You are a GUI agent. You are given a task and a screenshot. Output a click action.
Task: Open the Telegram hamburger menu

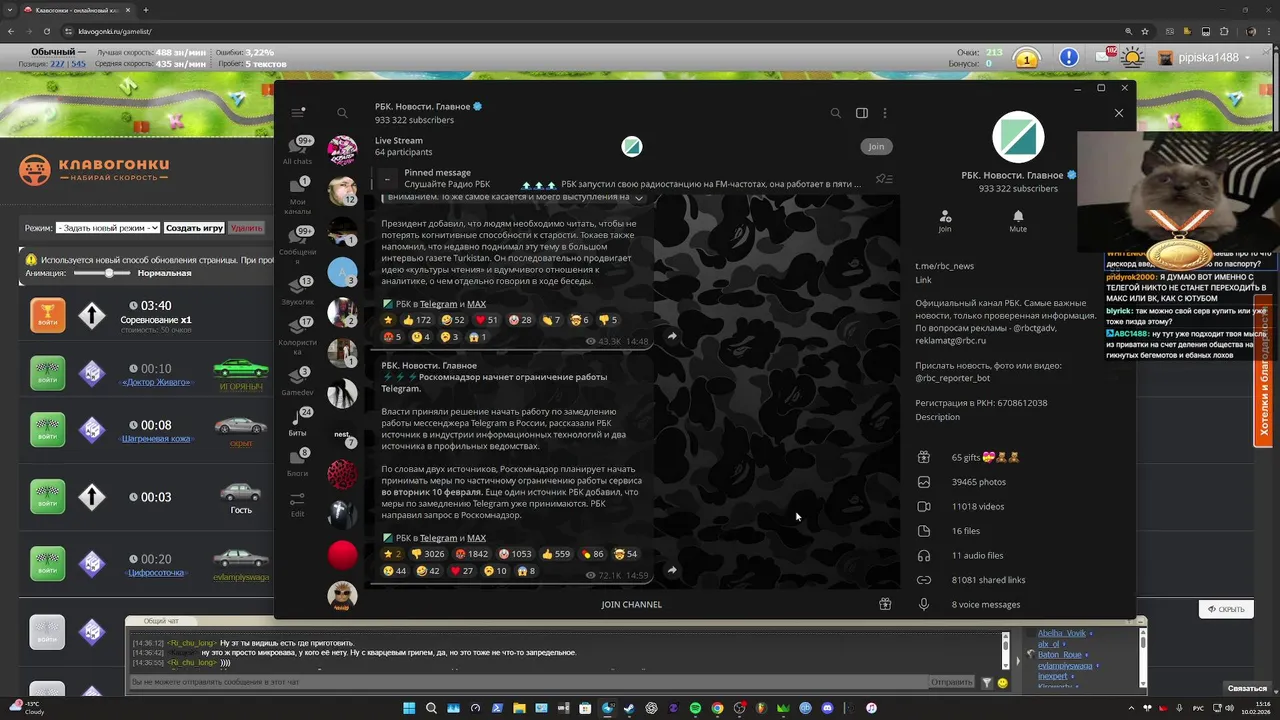pyautogui.click(x=298, y=113)
